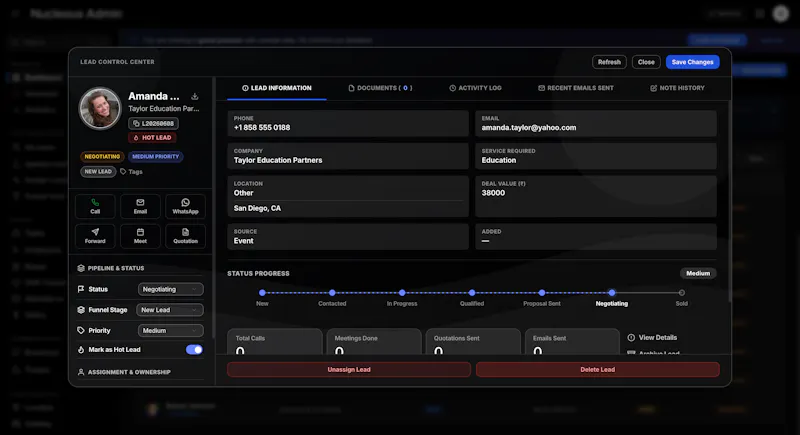Viewport: 800px width, 435px height.
Task: Open the Funnel Stage dropdown showing New Lead
Action: tap(169, 310)
